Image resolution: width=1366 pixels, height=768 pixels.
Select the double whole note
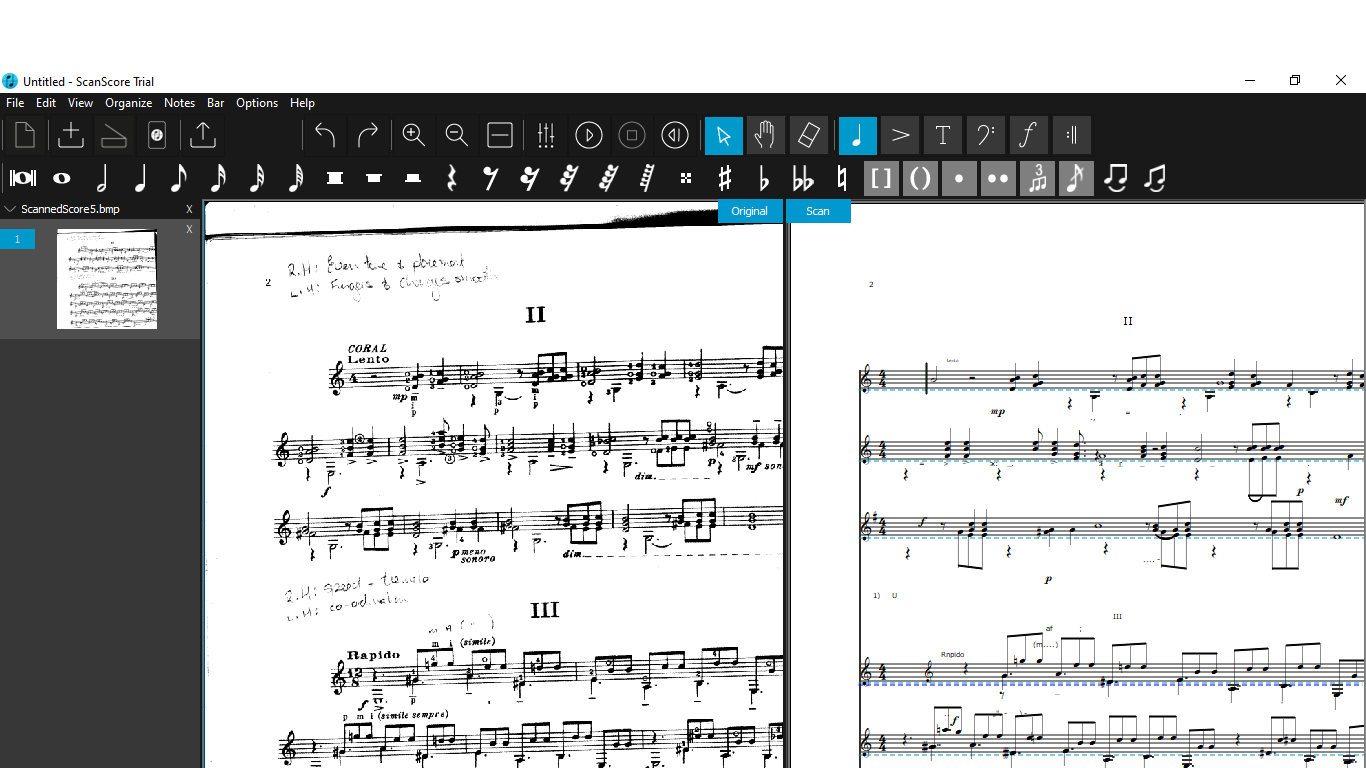pyautogui.click(x=23, y=178)
